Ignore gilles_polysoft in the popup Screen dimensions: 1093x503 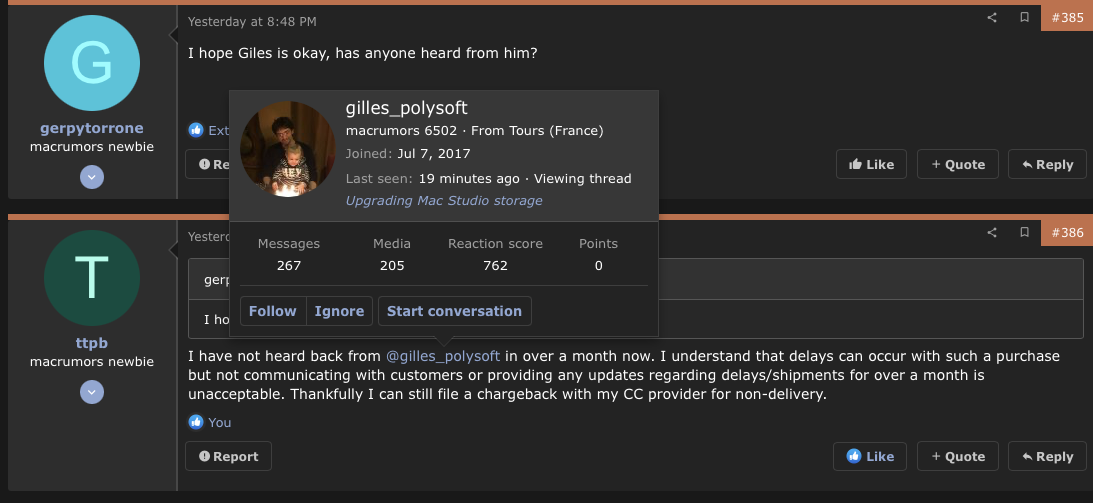[339, 311]
